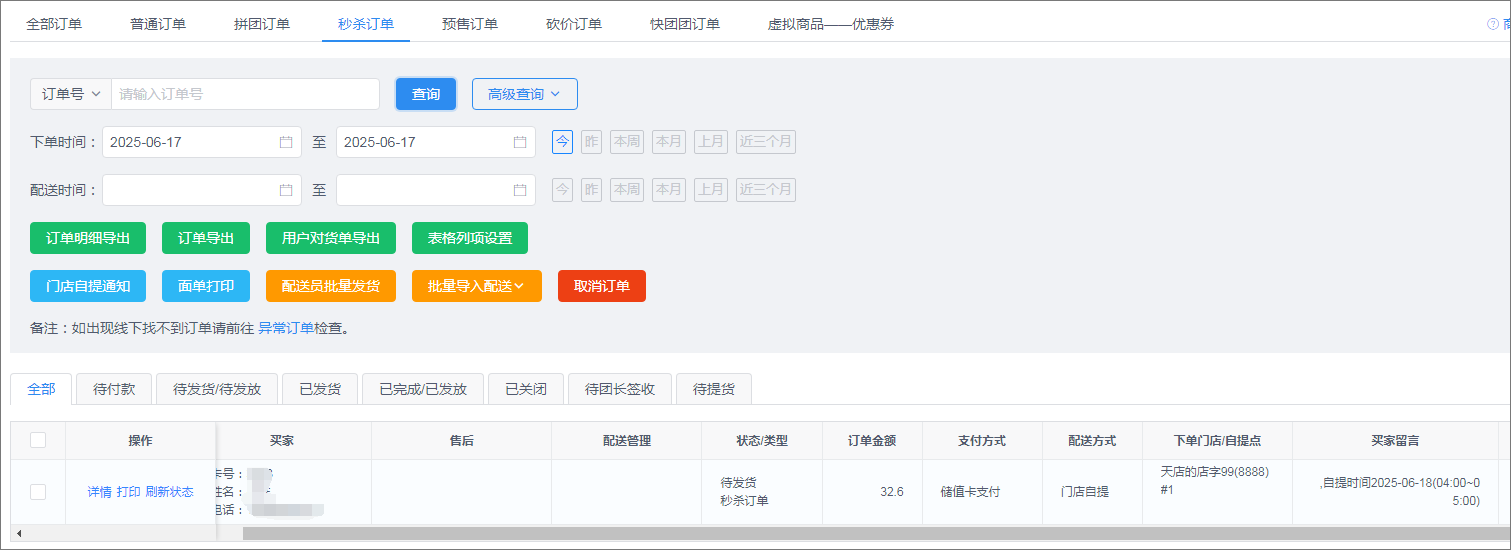1511x550 pixels.
Task: Select 近三个月 shortcut for 下单时间
Action: tap(766, 142)
